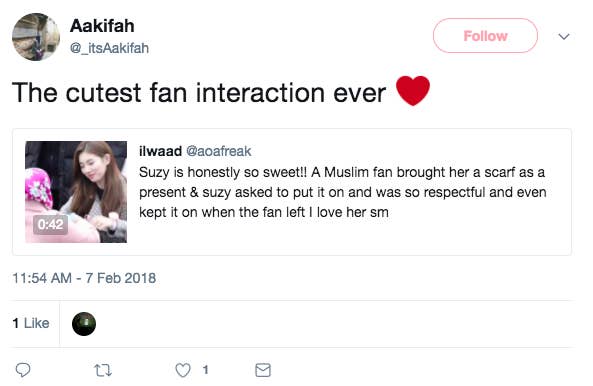Select the main tweet text 'The cutest fan interaction ever'
Viewport: 593px width, 386px height.
pyautogui.click(x=199, y=93)
